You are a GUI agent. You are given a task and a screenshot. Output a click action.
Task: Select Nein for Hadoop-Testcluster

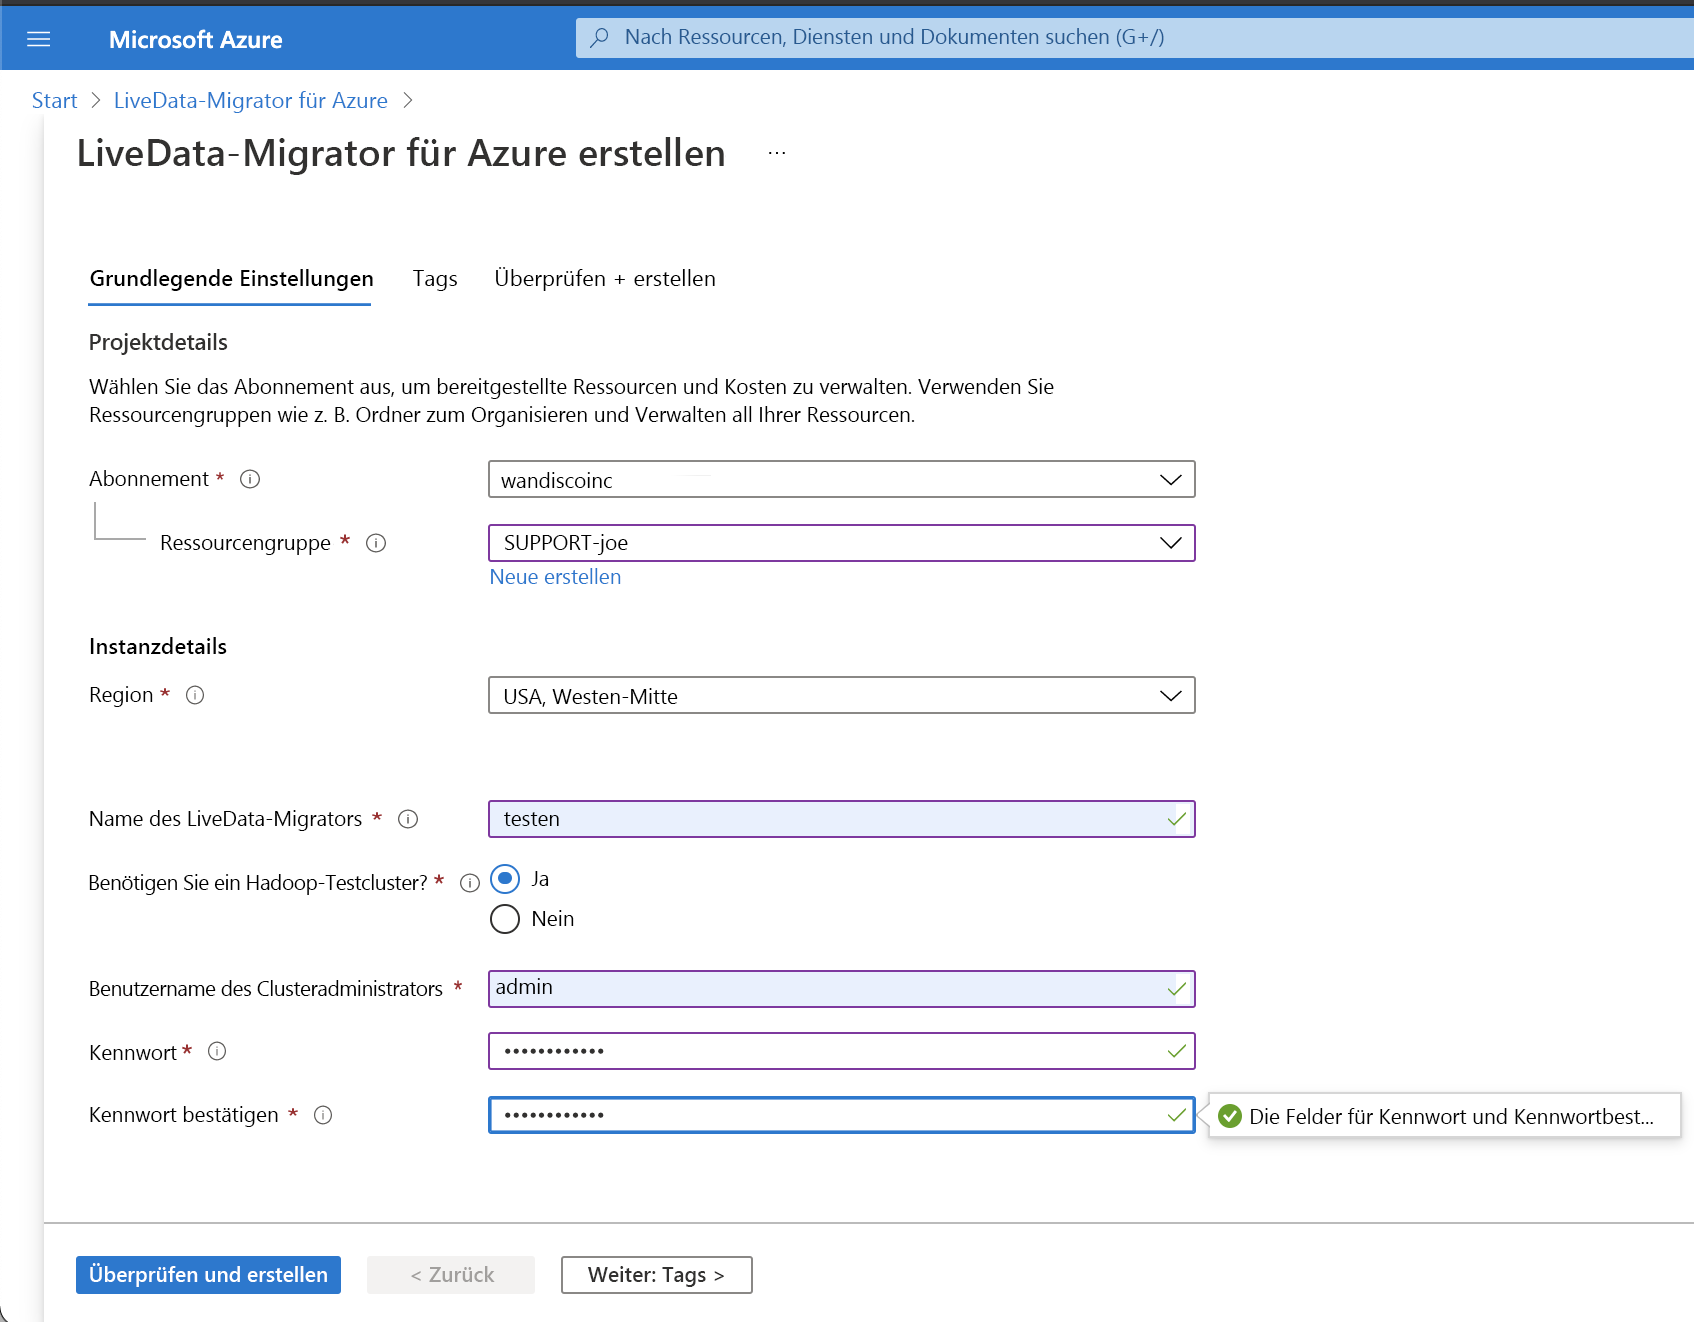505,918
